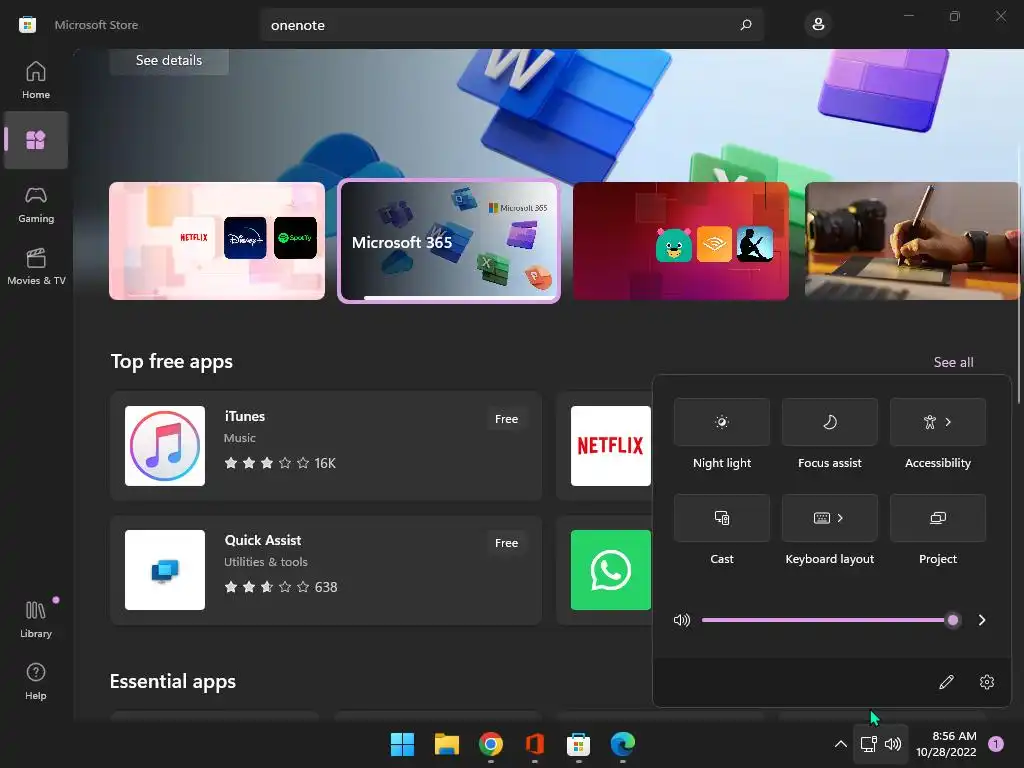Screen dimensions: 1024x768
Task: Click the Store page vertical scrollbar
Action: 1019,274
